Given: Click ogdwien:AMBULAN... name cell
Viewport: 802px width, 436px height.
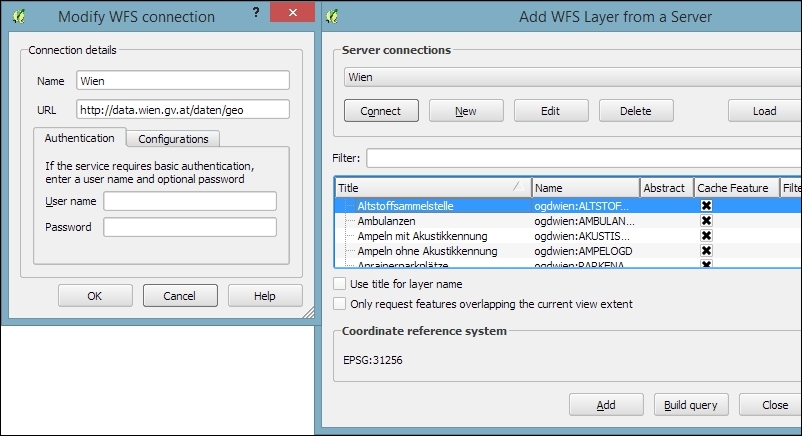Looking at the screenshot, I should pyautogui.click(x=584, y=221).
